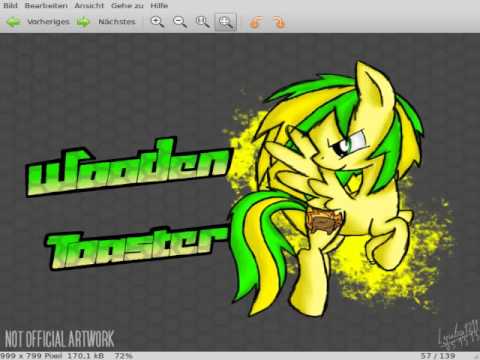Rotate image clockwise

(x=279, y=23)
